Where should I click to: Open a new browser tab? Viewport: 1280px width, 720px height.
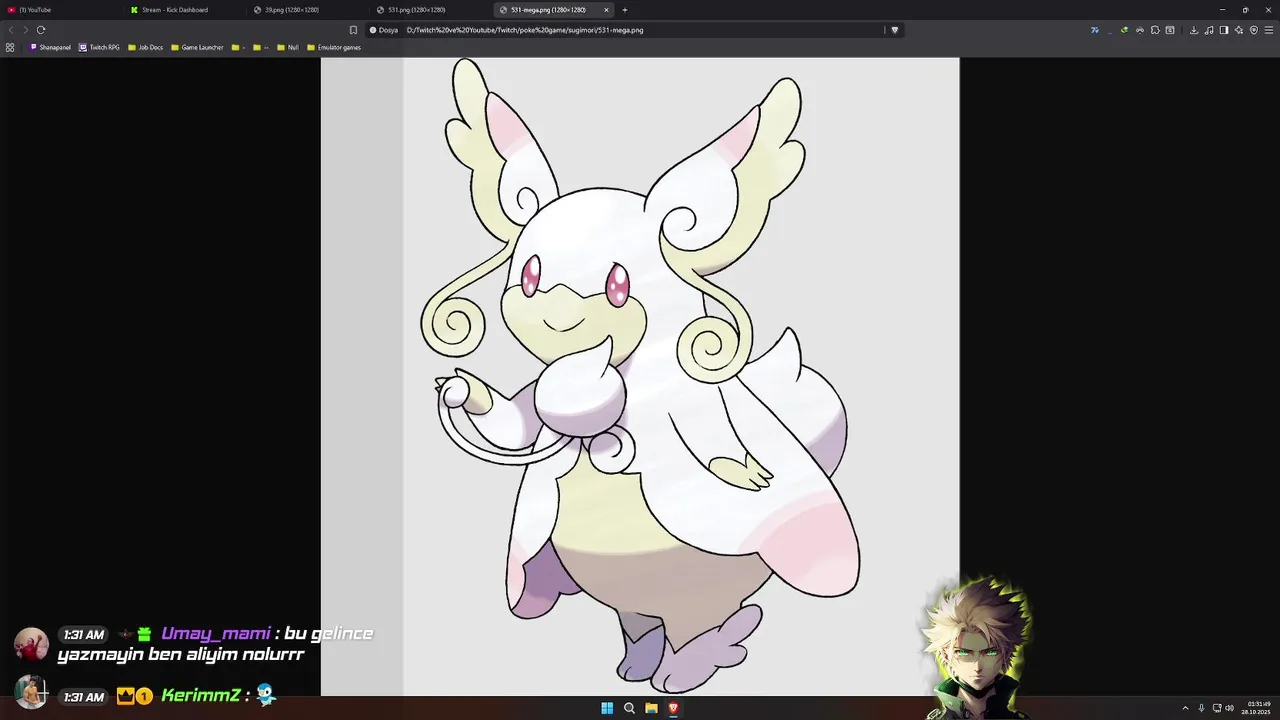pyautogui.click(x=625, y=10)
